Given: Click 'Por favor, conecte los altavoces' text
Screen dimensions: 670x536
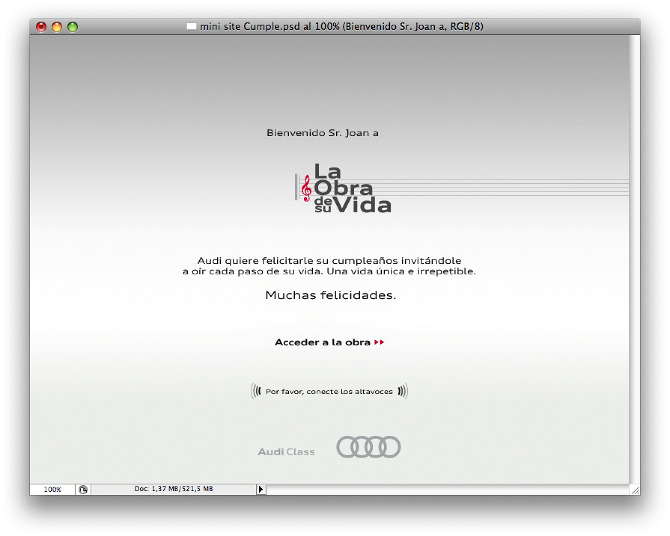Looking at the screenshot, I should pyautogui.click(x=329, y=391).
